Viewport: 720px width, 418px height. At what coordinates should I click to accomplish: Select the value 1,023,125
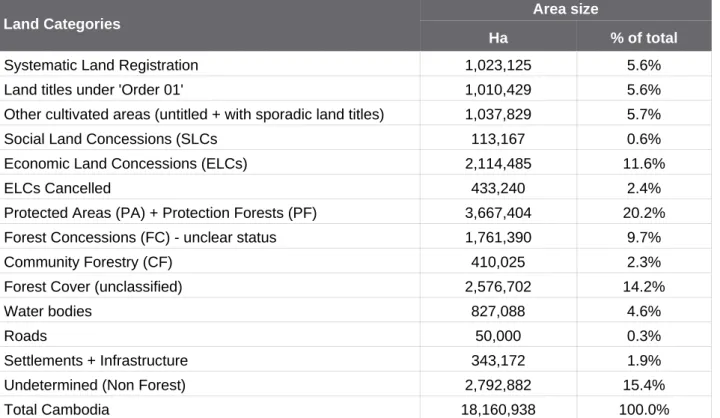498,65
